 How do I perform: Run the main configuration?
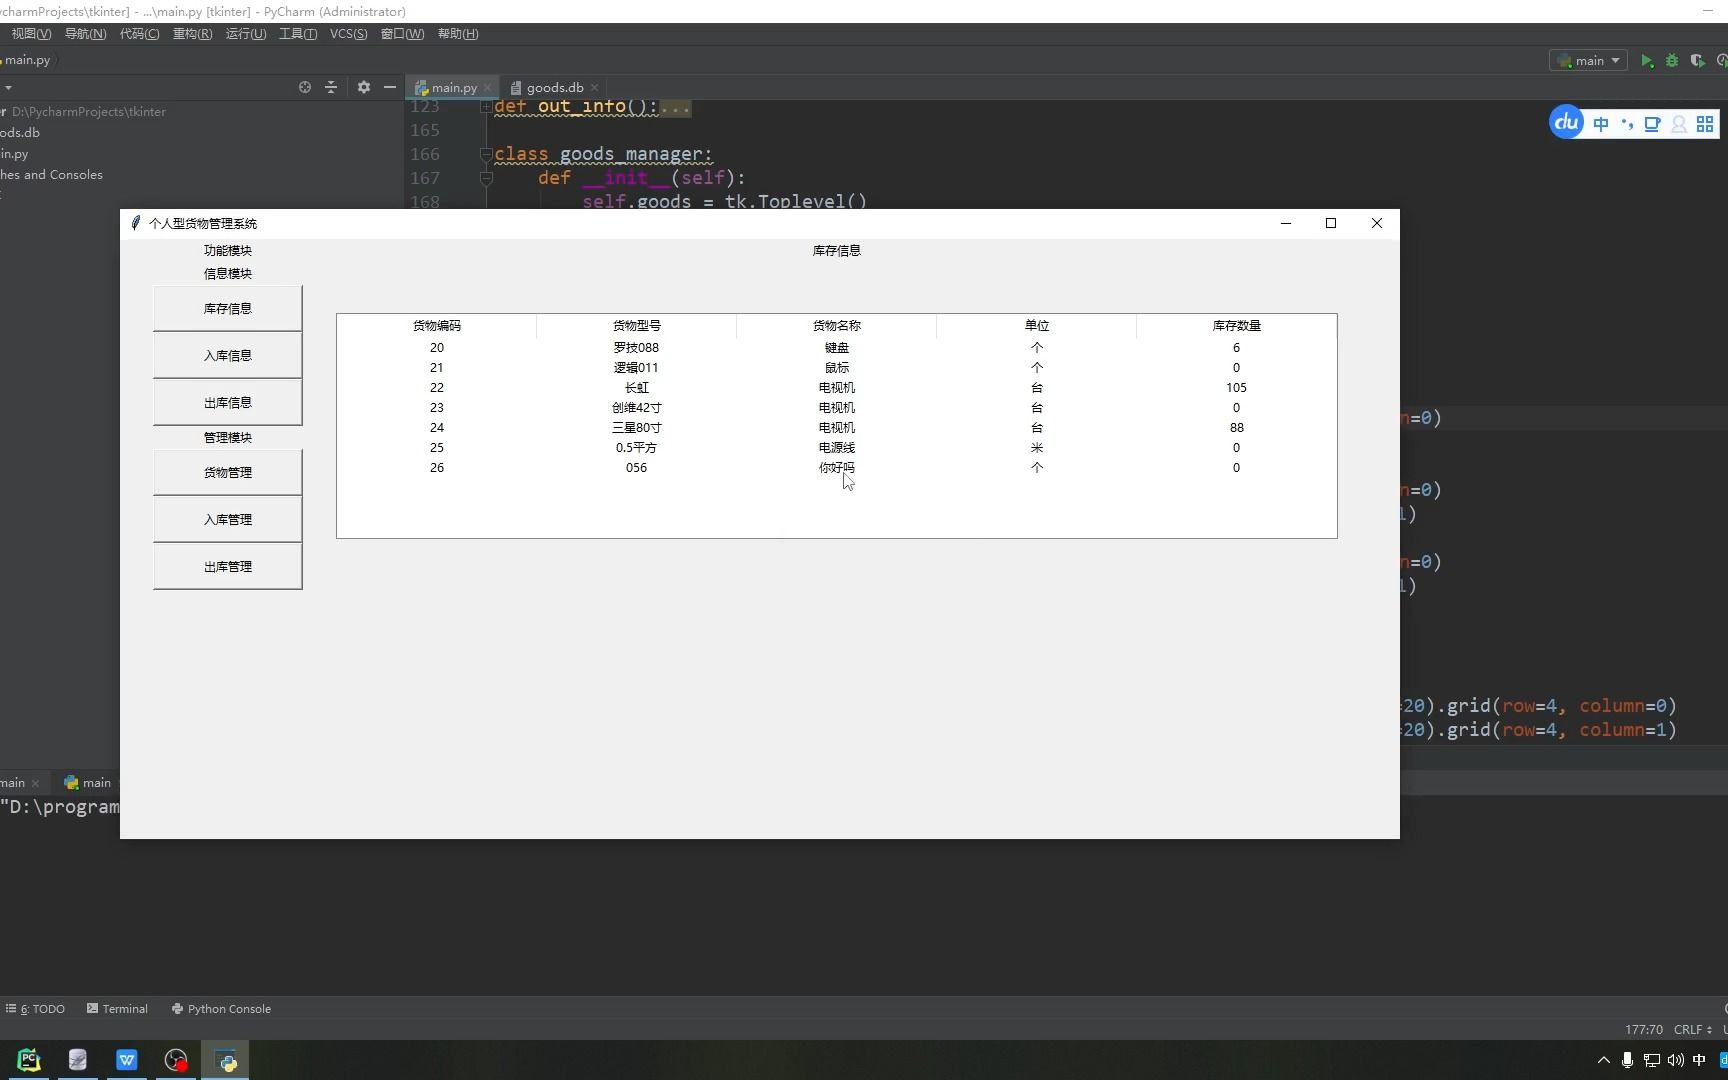tap(1648, 60)
